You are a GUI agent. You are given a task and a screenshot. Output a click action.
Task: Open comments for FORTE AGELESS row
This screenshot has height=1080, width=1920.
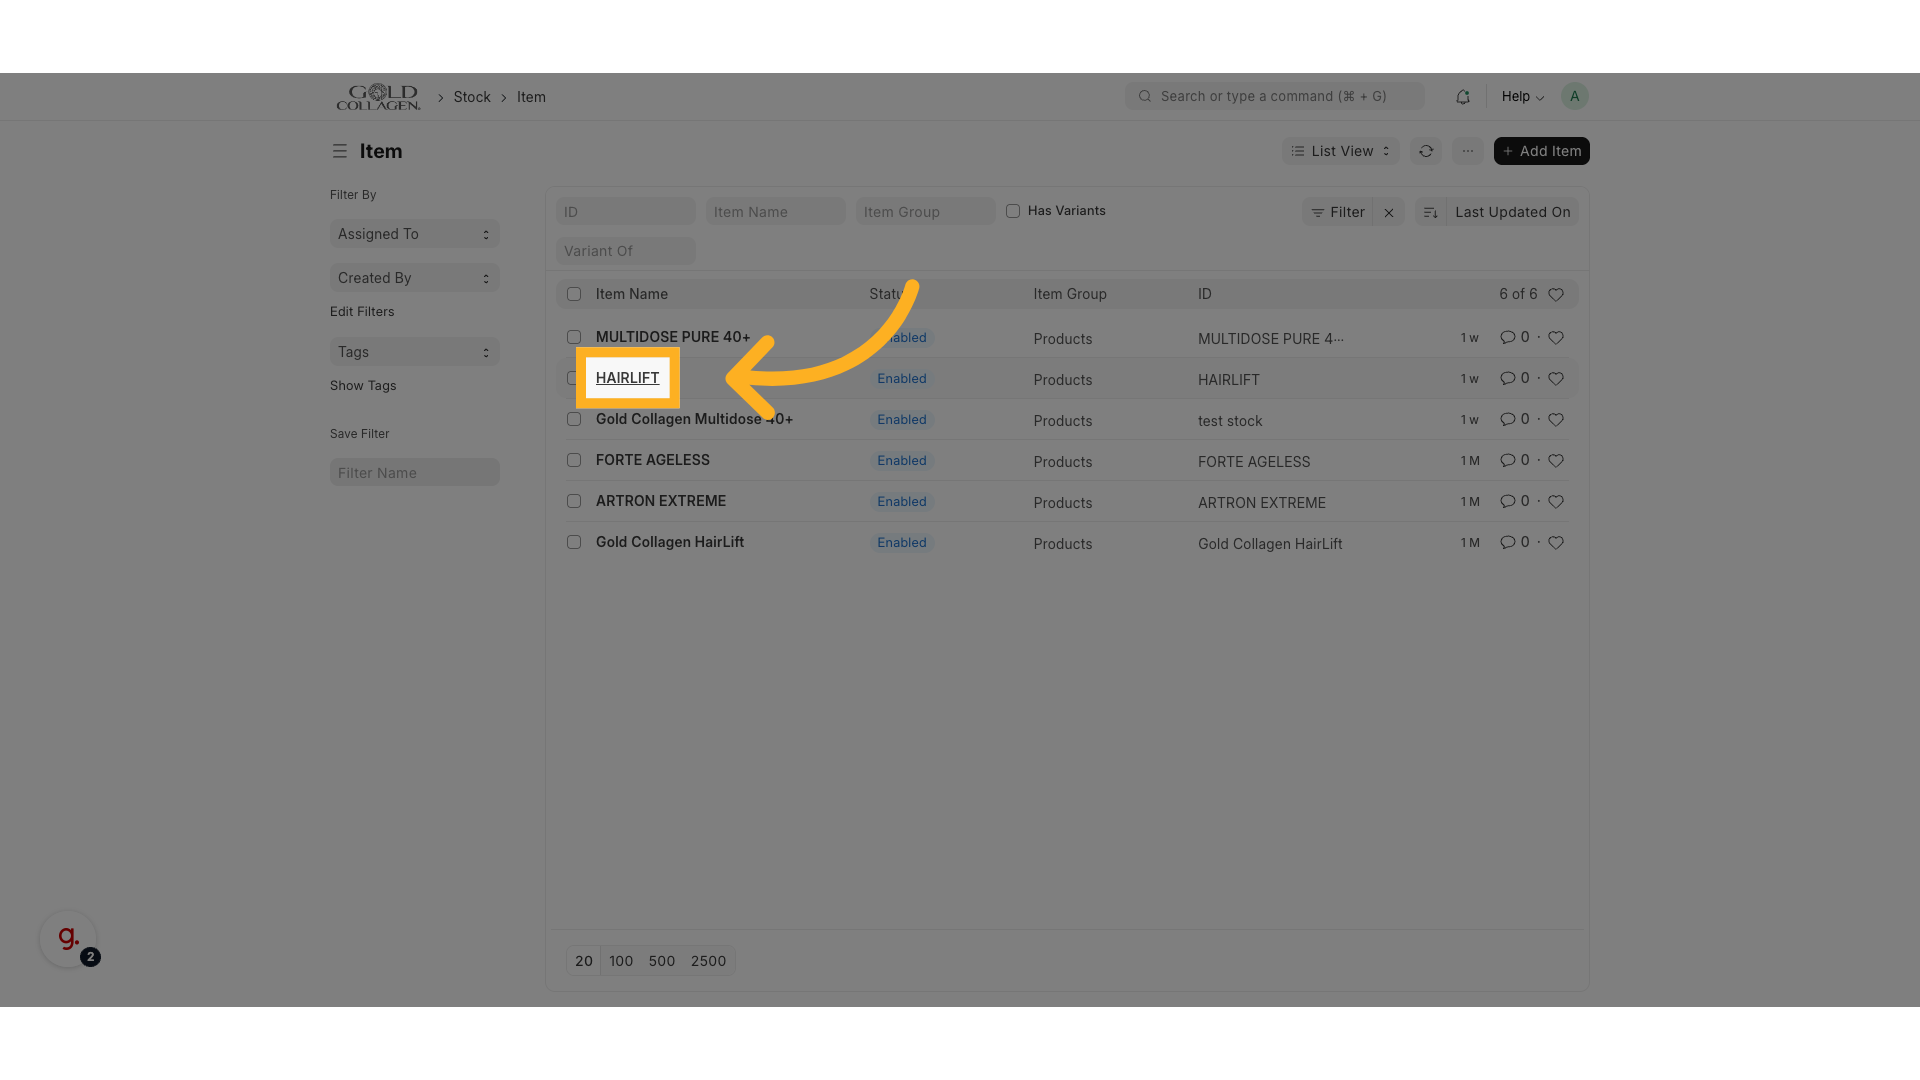(x=1514, y=460)
